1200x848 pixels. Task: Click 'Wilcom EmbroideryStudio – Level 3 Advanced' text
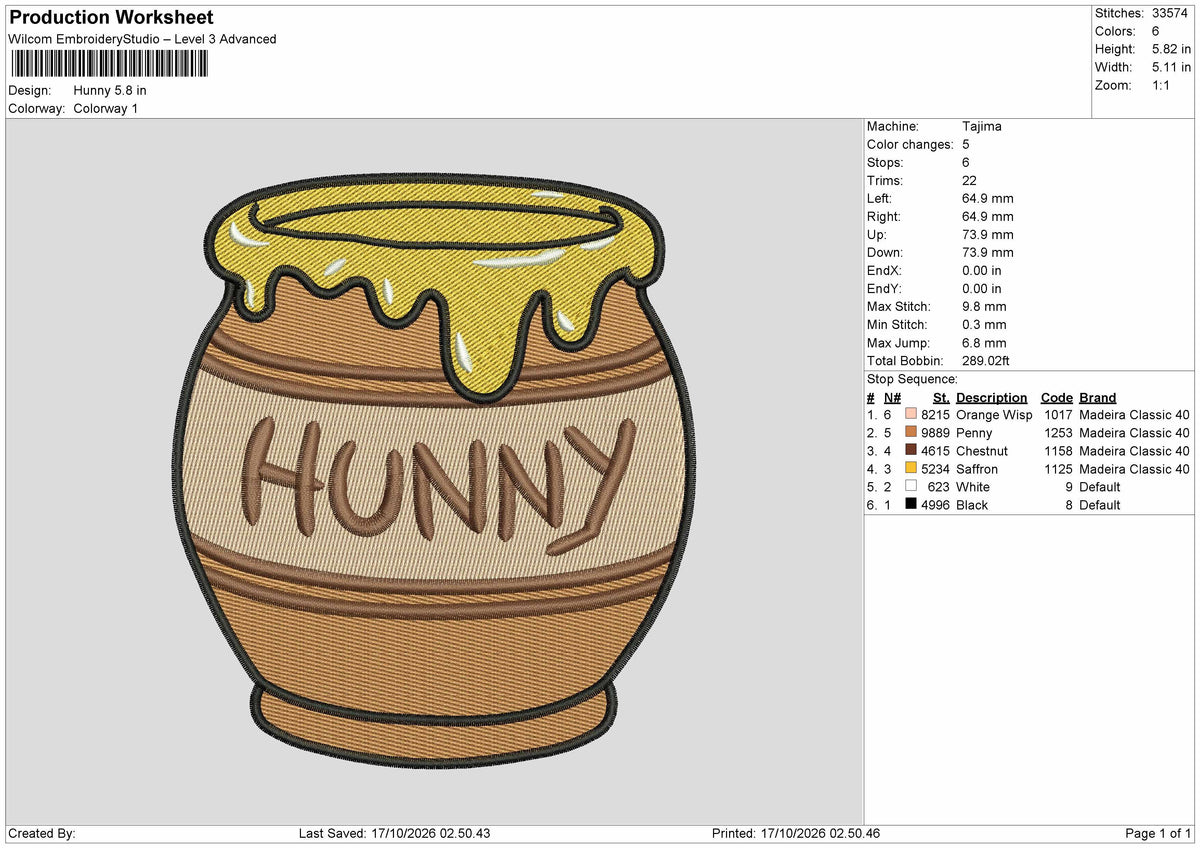pyautogui.click(x=142, y=39)
